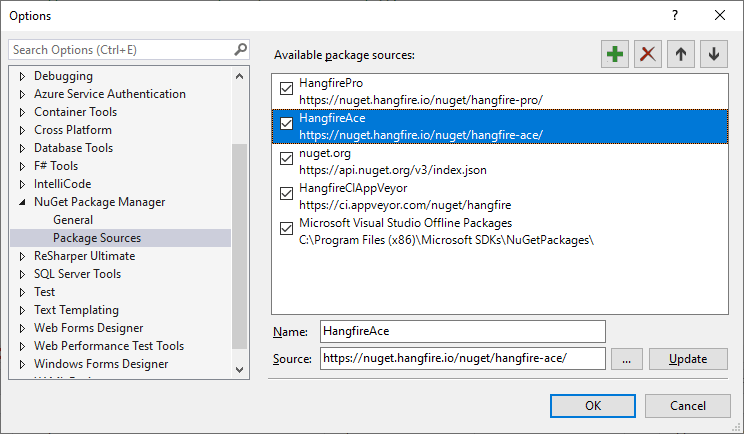Disable the HangfireCIAppVeyor source checkbox
Viewport: 744px width, 434px height.
click(287, 194)
